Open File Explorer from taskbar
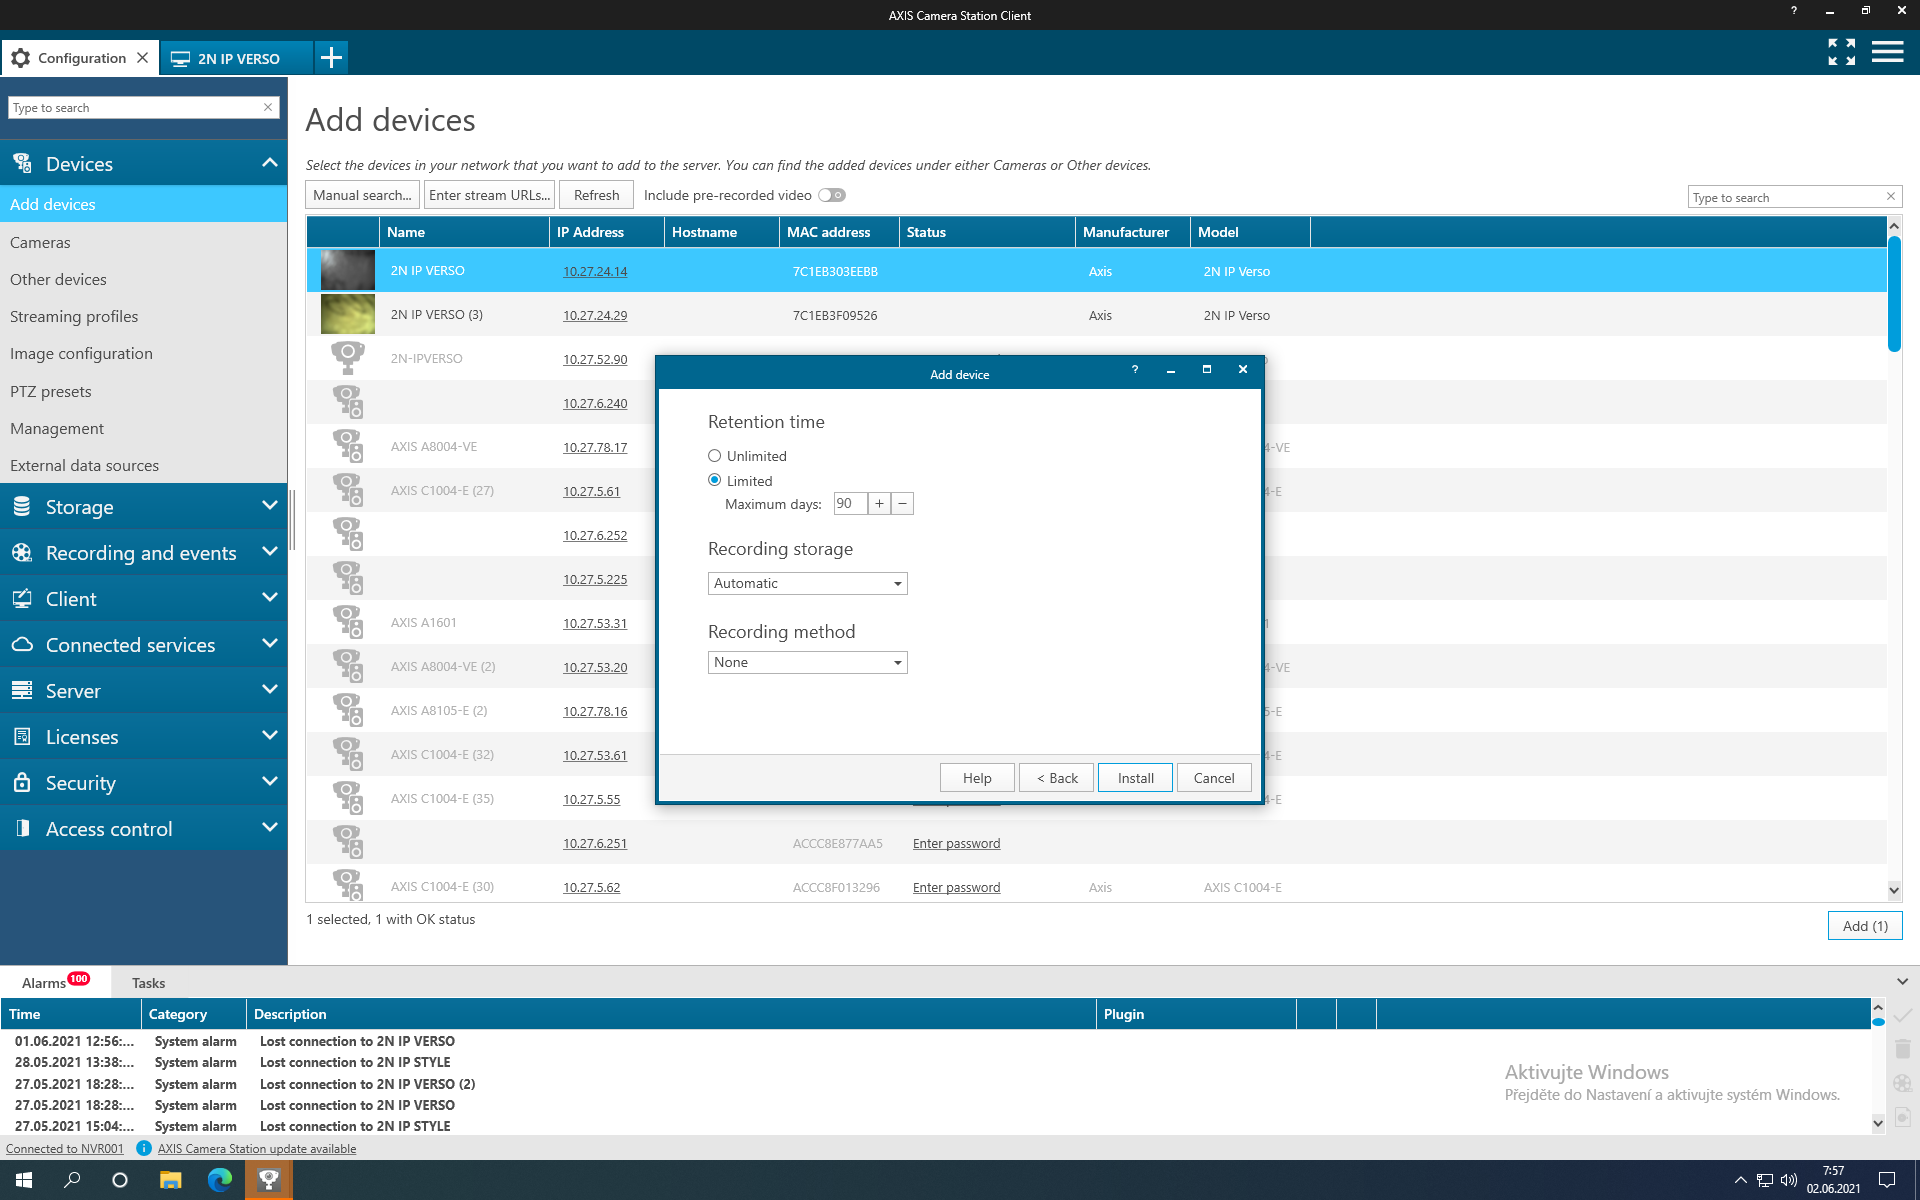The width and height of the screenshot is (1920, 1200). (170, 1180)
